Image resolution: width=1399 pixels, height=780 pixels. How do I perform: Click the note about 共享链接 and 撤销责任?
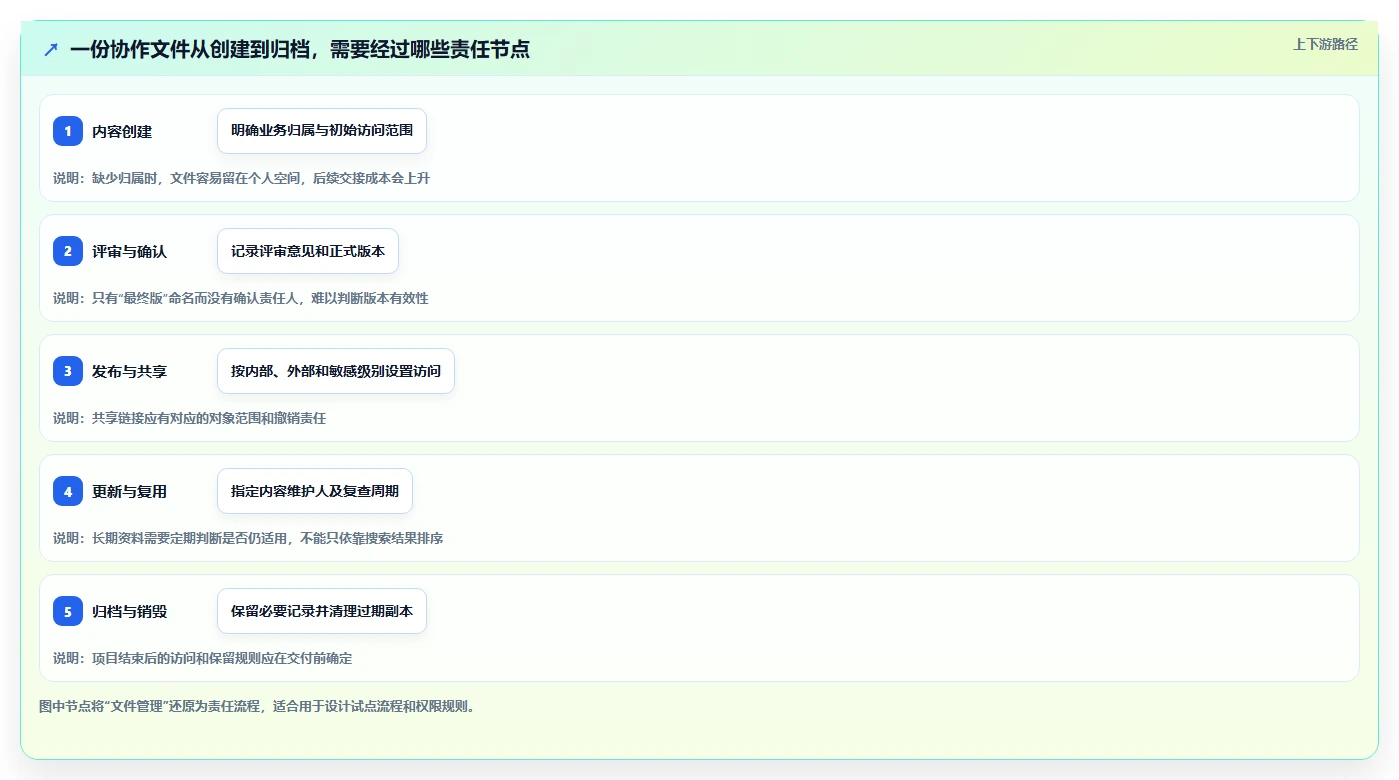coord(189,418)
